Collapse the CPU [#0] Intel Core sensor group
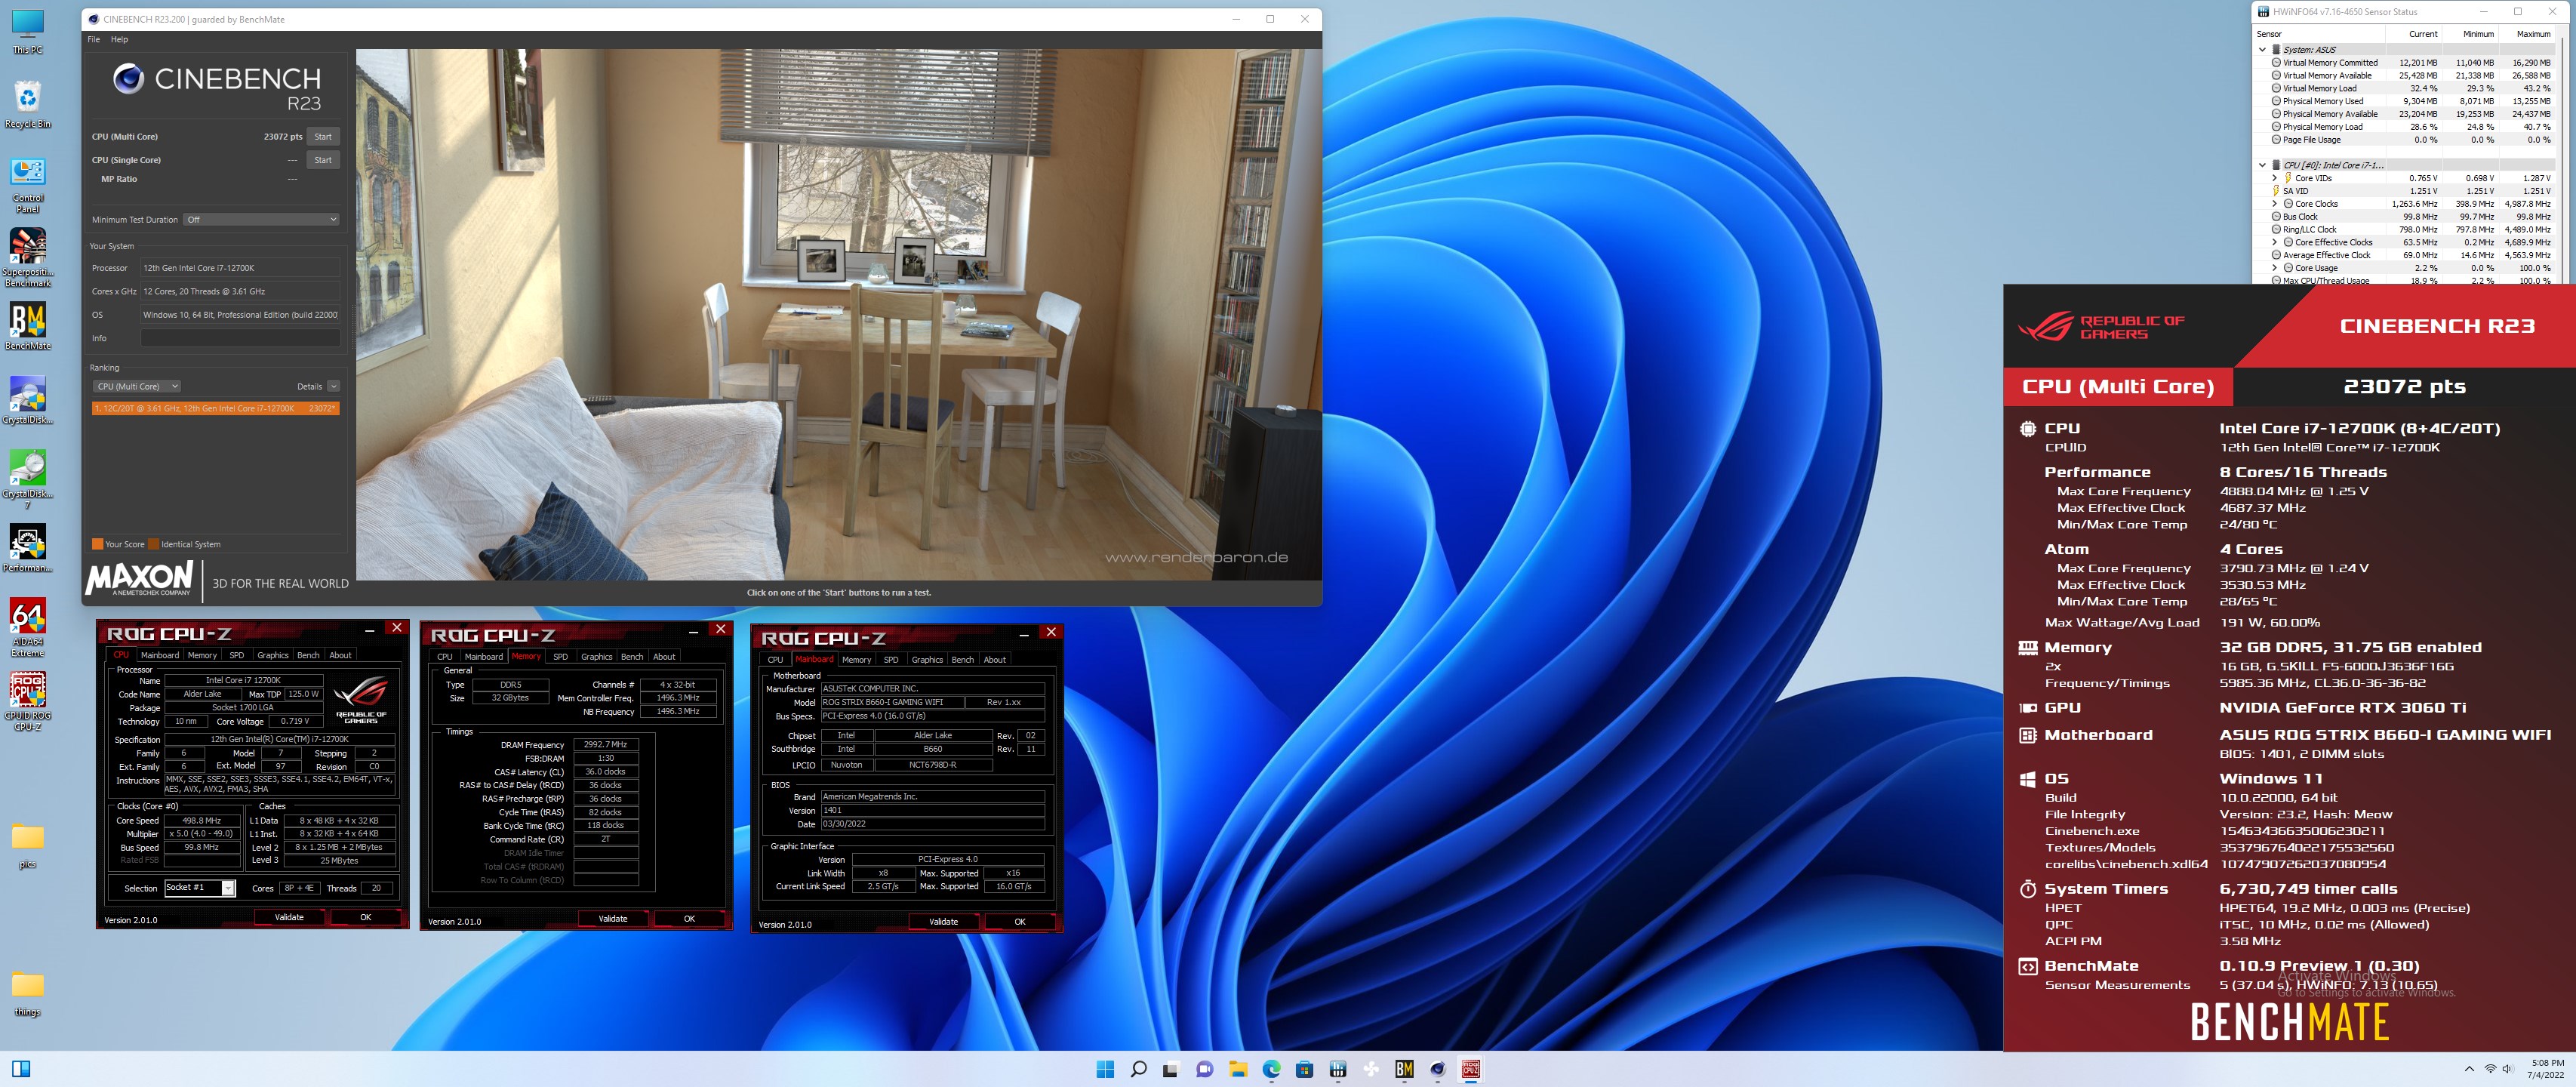Screen dimensions: 2576x1087 [2263, 166]
